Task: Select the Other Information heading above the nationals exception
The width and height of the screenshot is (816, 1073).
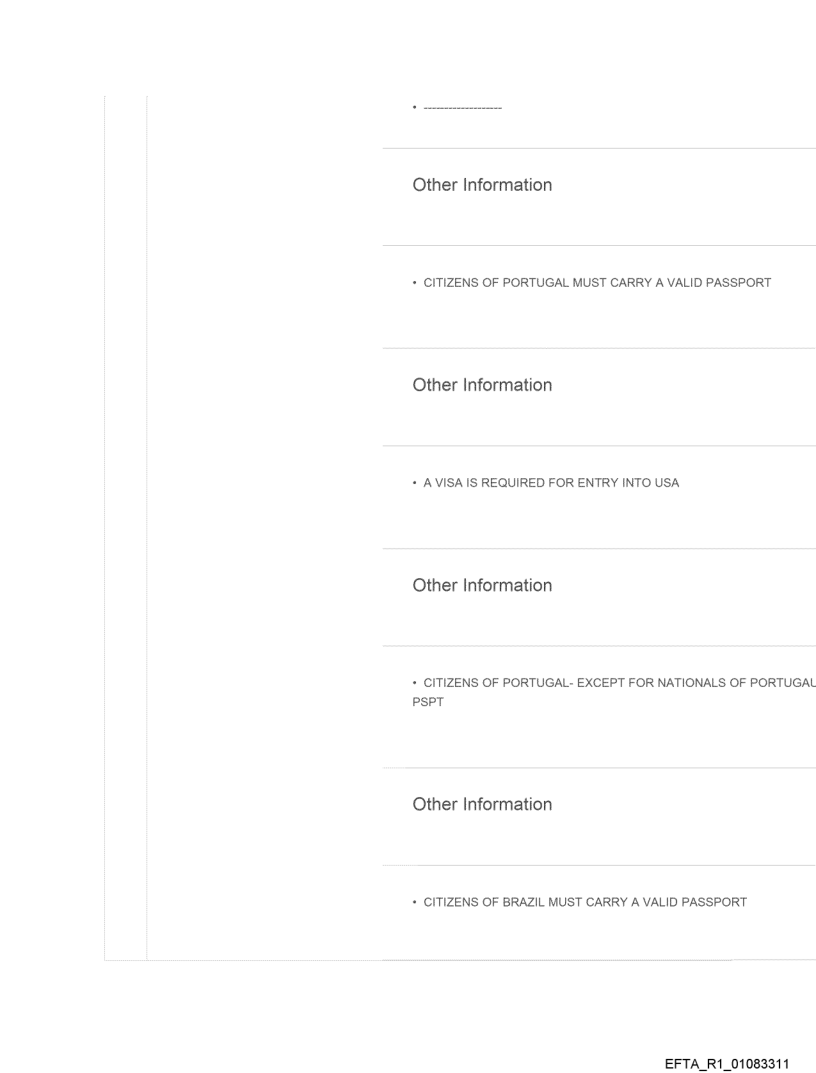Action: (x=482, y=585)
